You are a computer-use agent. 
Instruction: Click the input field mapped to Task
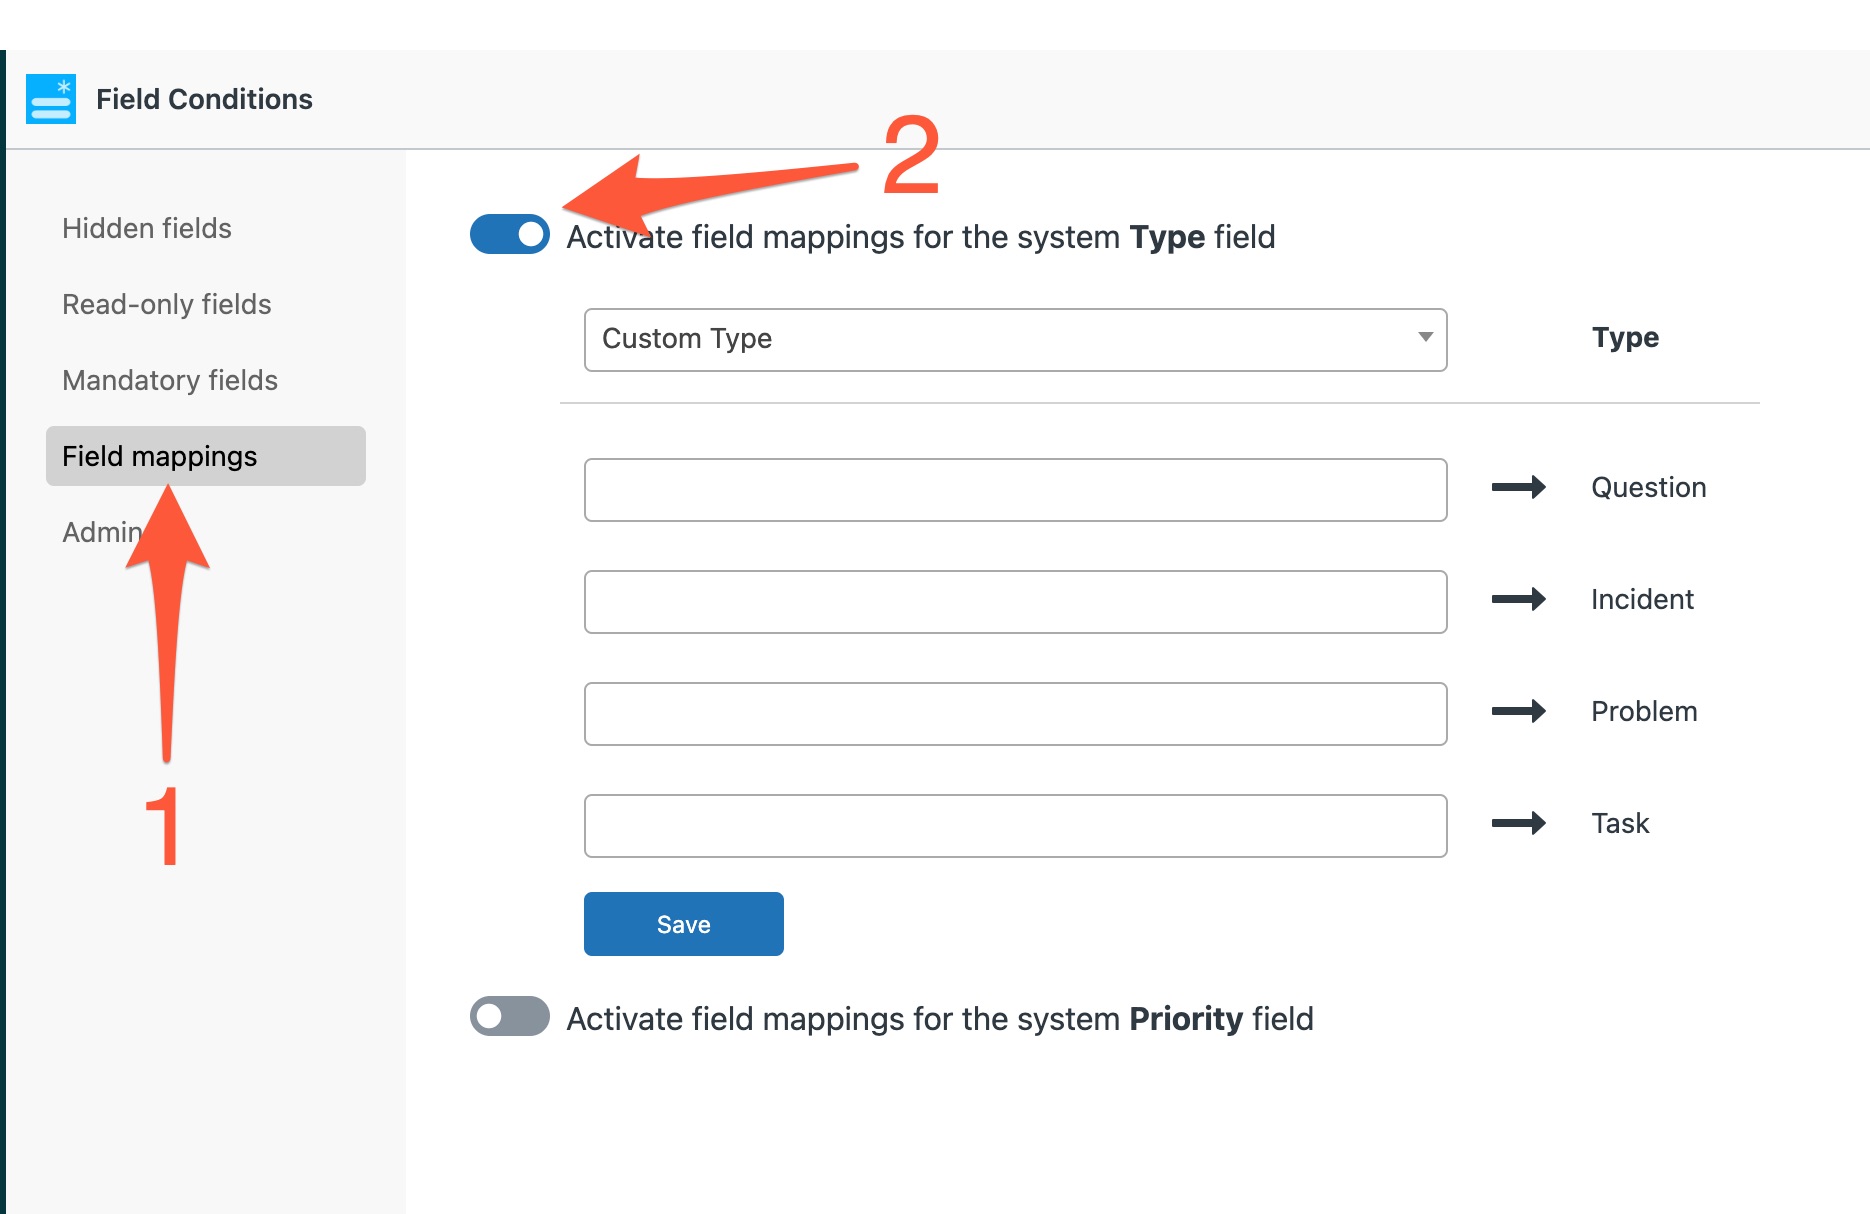tap(1015, 826)
